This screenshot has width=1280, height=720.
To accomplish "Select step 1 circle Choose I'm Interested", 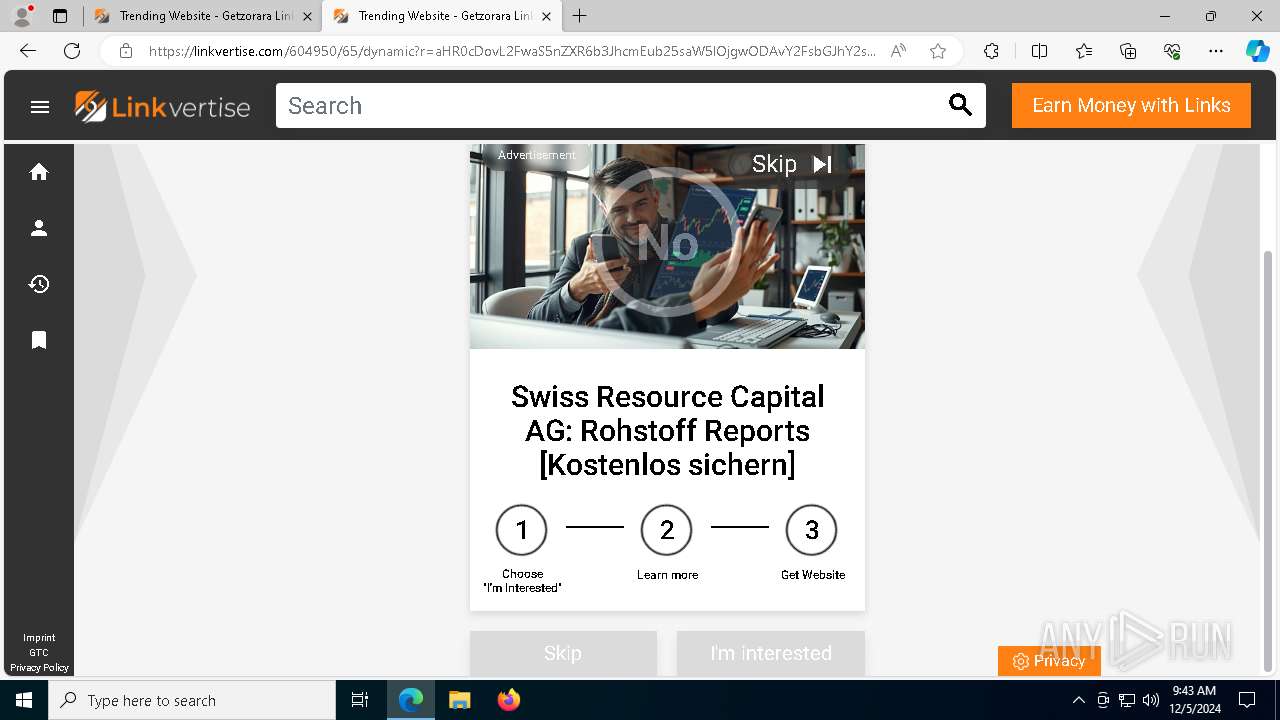I will [x=521, y=530].
